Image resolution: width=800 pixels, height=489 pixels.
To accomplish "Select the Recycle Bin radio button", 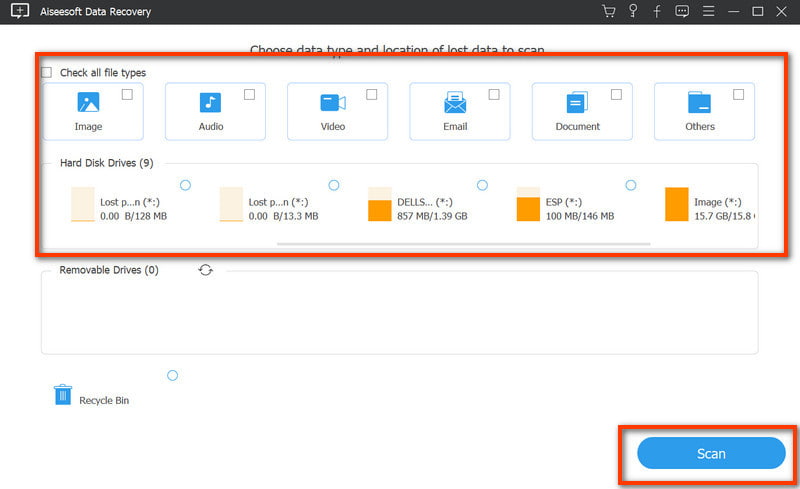I will 172,376.
